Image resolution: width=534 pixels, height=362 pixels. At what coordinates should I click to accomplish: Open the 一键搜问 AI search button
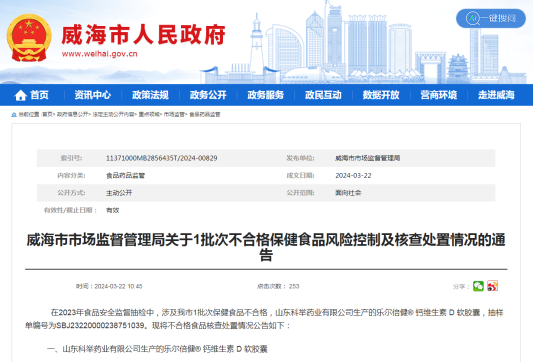point(491,18)
